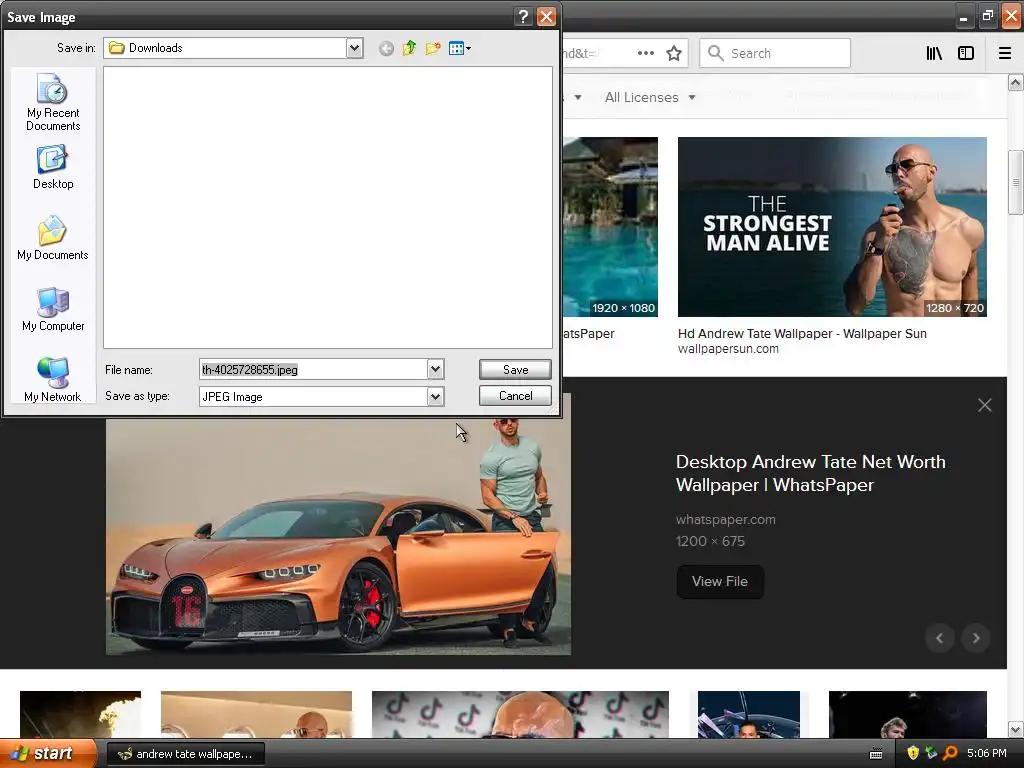
Task: Click the keyboard icon in system tray
Action: point(876,754)
